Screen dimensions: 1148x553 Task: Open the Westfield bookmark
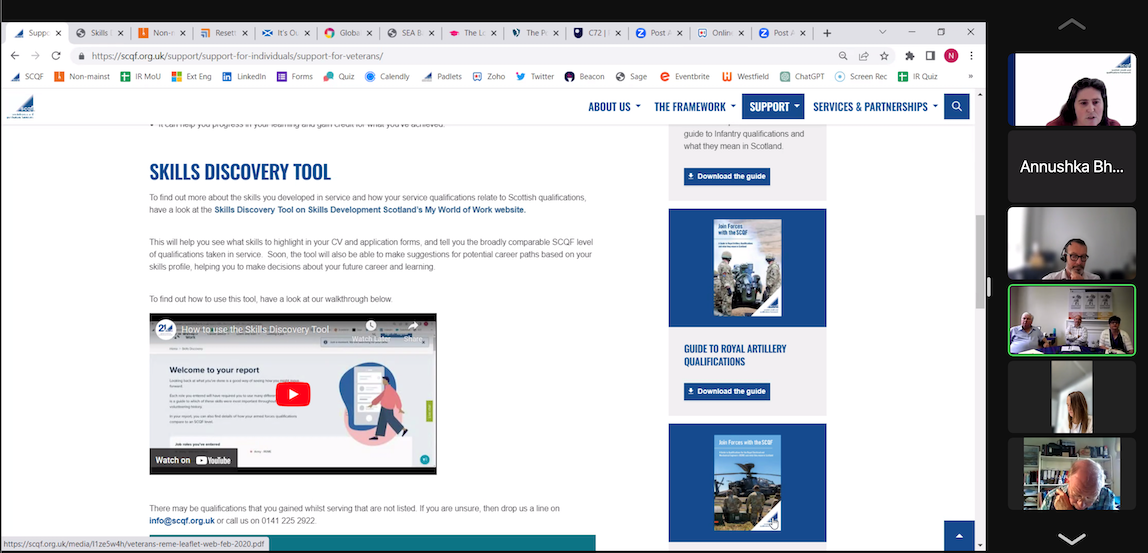pyautogui.click(x=745, y=76)
